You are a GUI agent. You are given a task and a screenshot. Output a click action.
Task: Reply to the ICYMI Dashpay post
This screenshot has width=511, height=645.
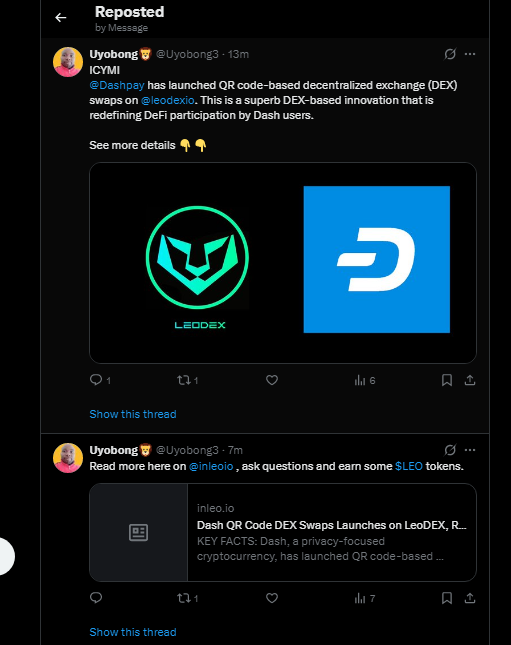tap(100, 380)
